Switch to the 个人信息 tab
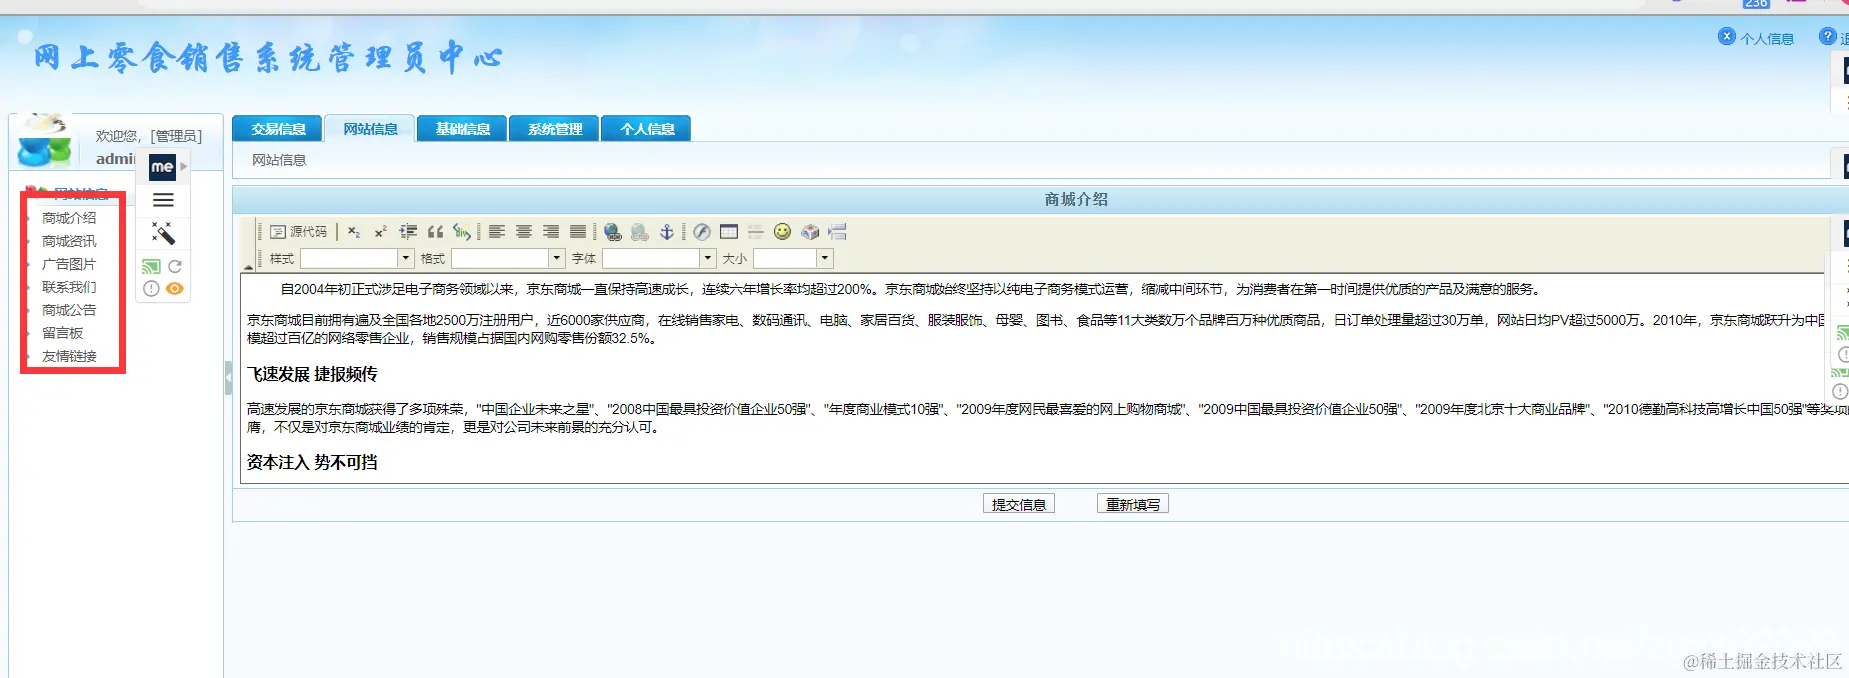The height and width of the screenshot is (678, 1849). tap(647, 129)
